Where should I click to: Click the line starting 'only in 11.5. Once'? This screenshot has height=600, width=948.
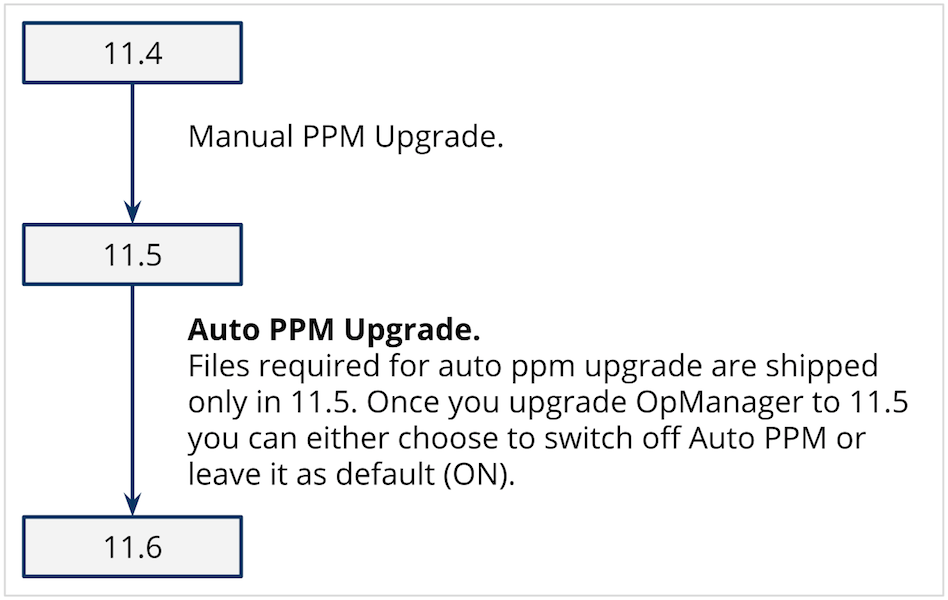(548, 403)
